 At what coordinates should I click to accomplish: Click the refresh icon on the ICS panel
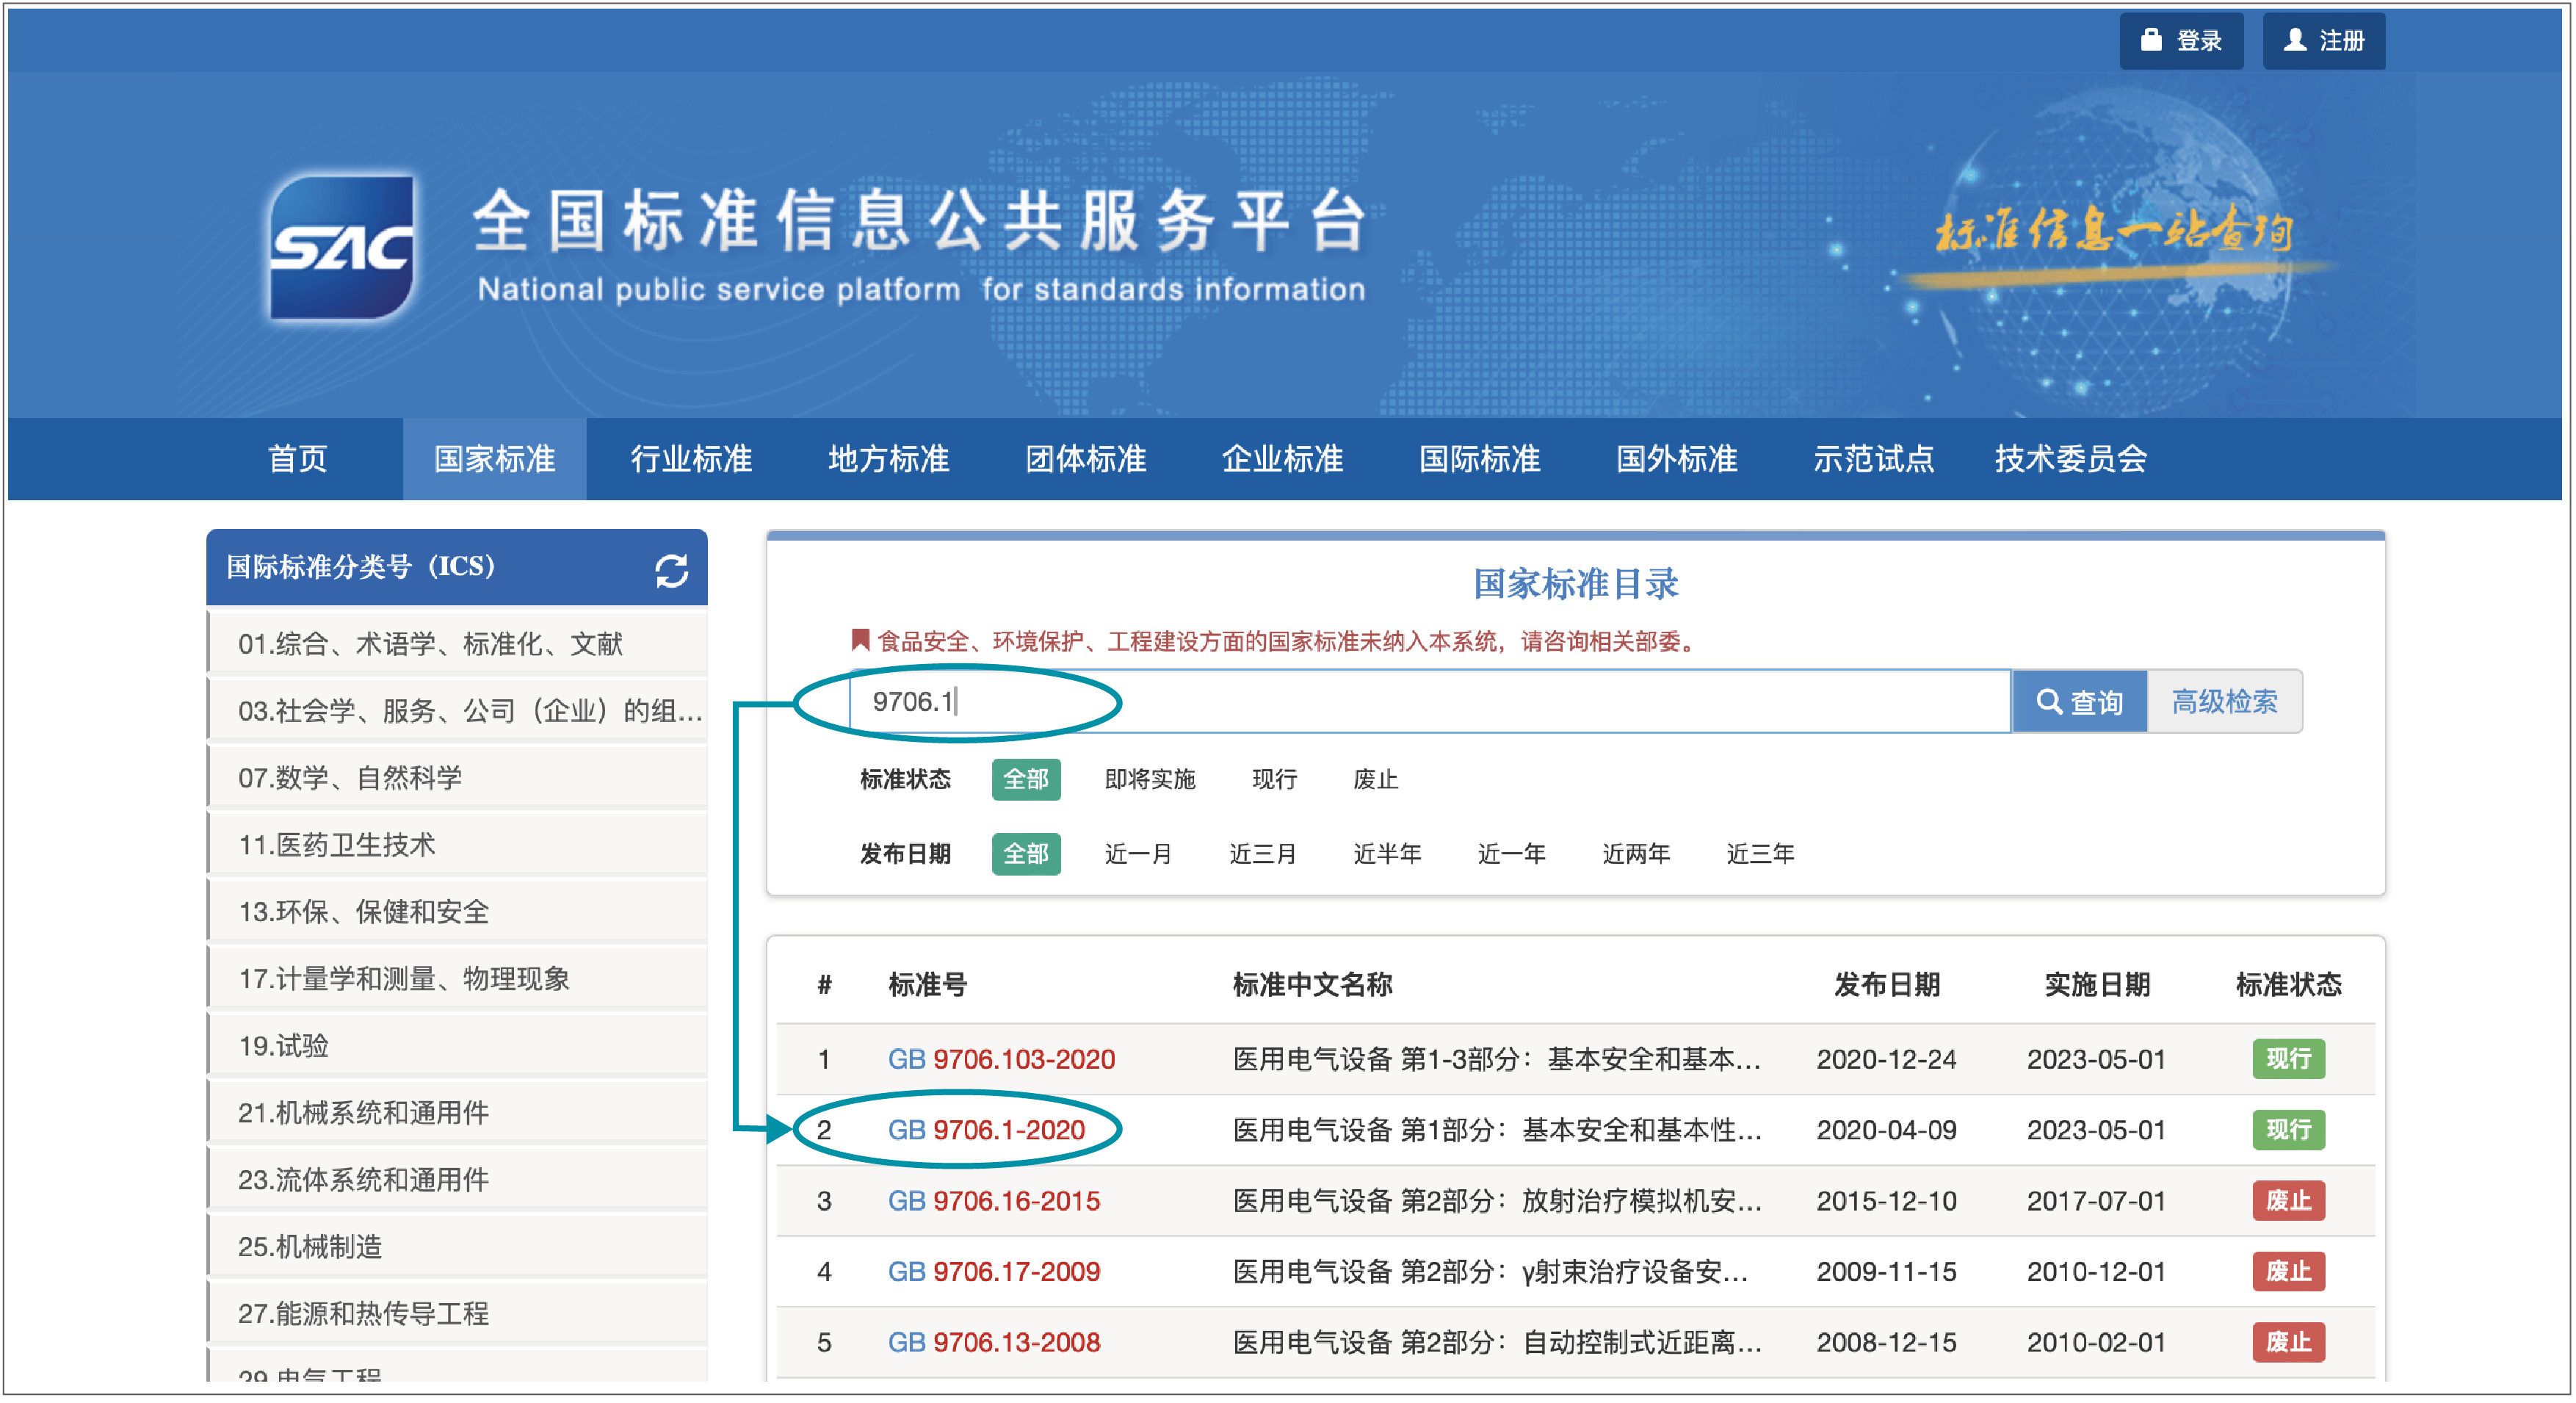tap(672, 570)
